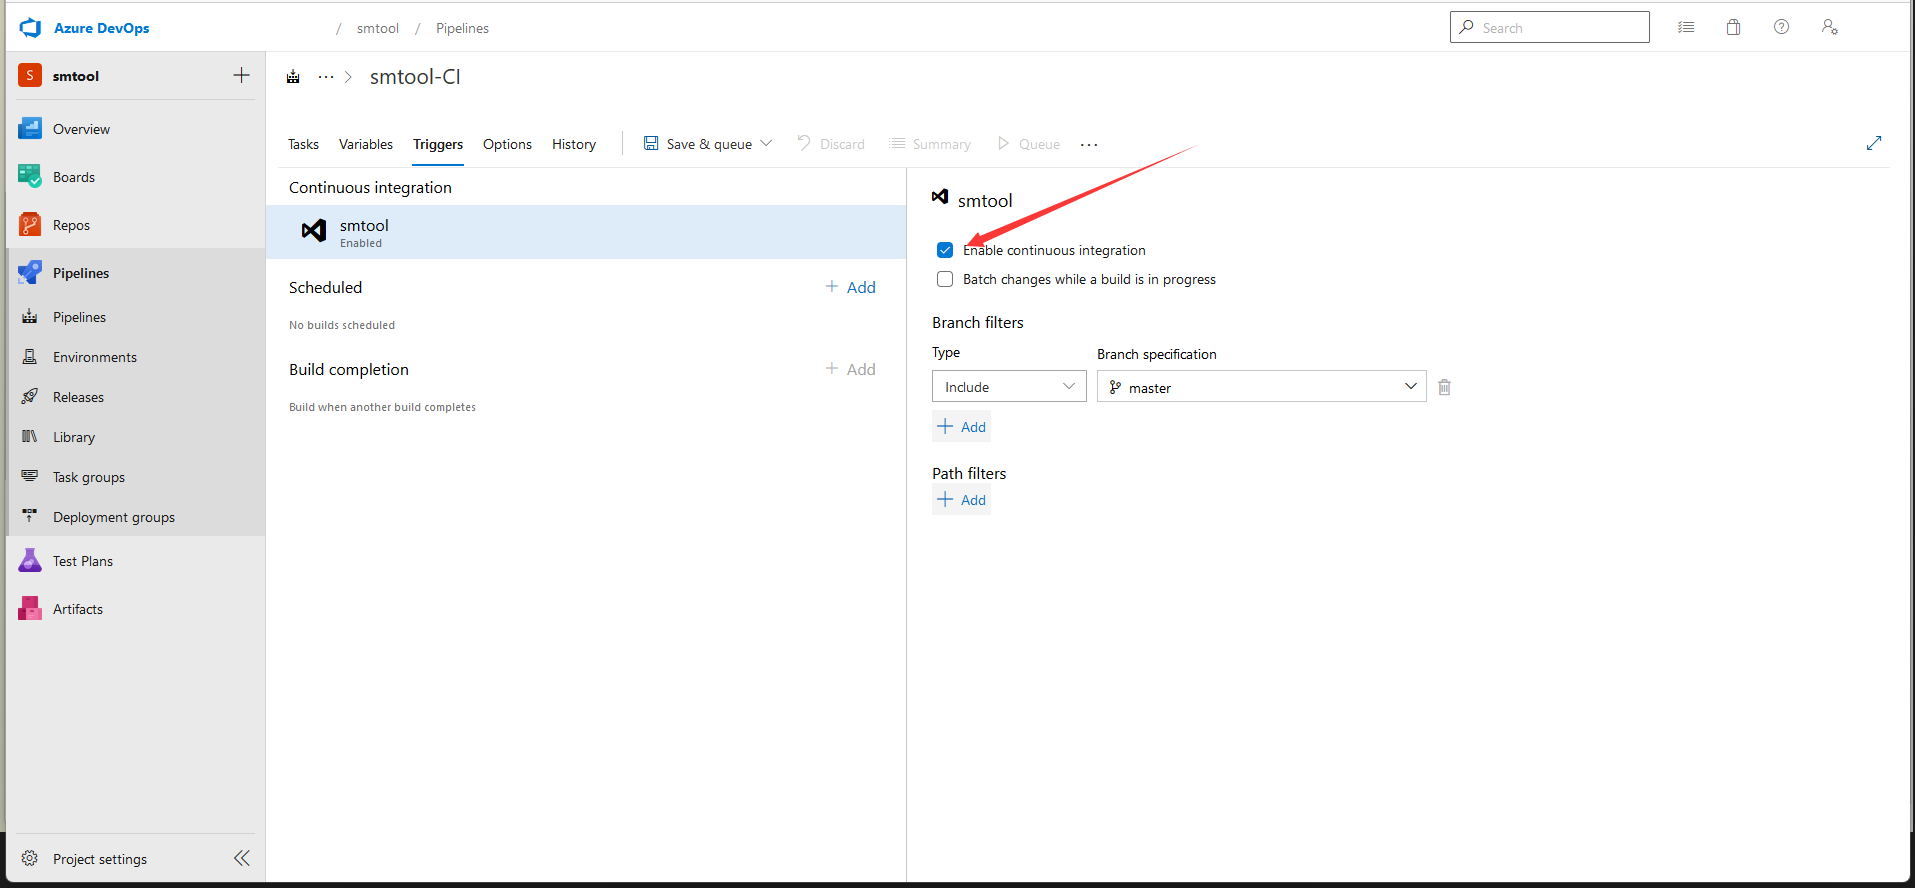Click the plus icon next to smtool project
Viewport: 1915px width, 888px height.
241,76
